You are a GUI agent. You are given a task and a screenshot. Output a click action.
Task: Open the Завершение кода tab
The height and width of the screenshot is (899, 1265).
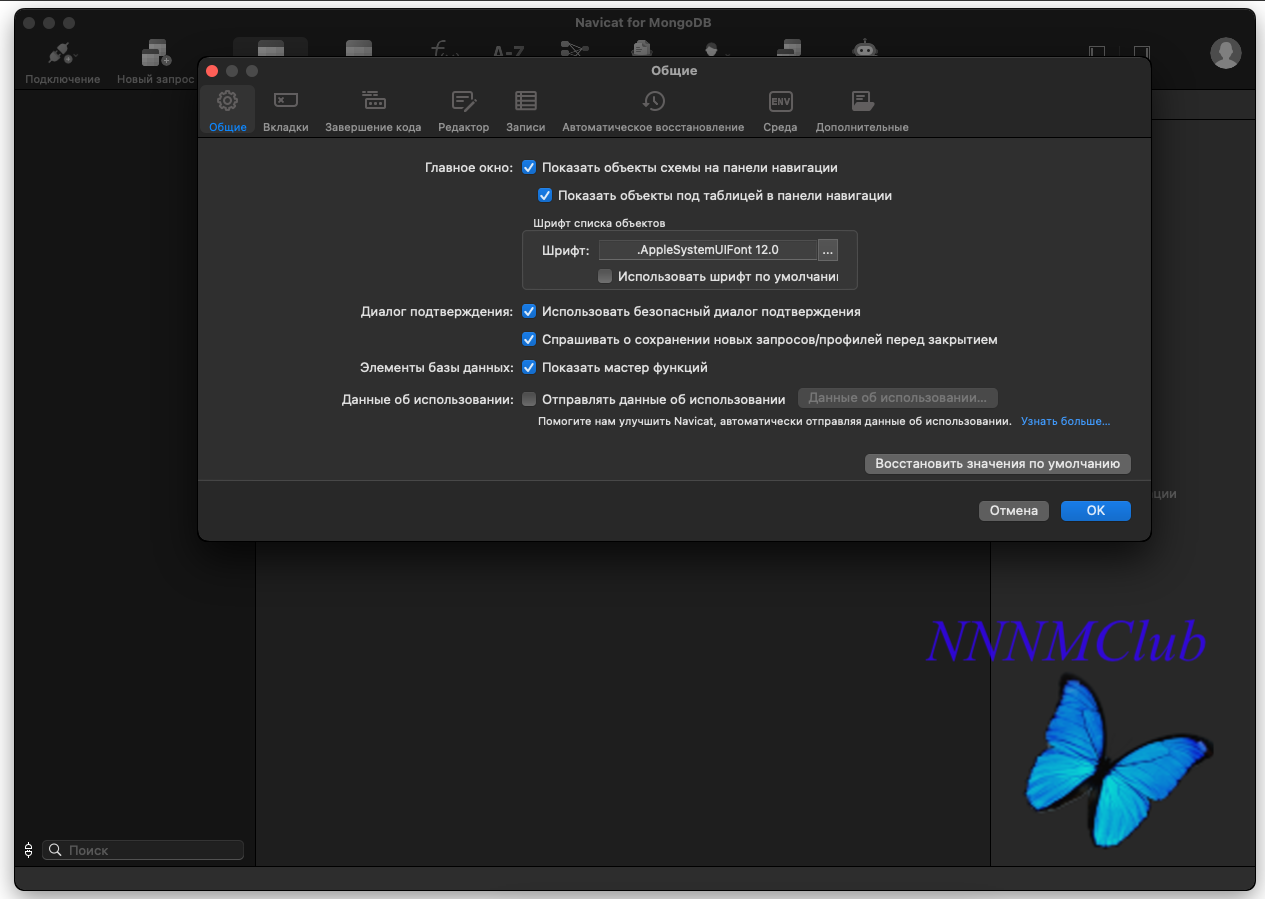click(x=373, y=111)
